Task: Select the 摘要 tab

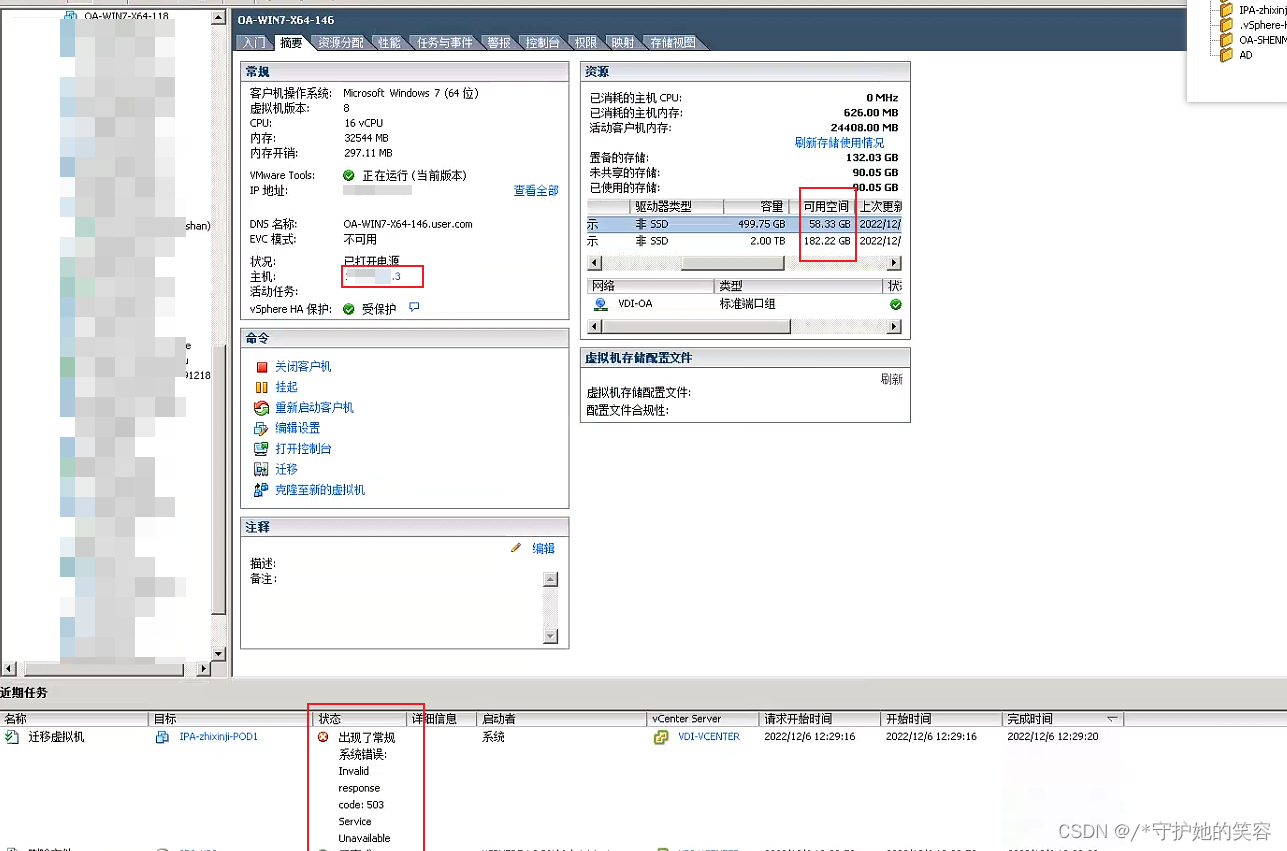Action: tap(291, 43)
